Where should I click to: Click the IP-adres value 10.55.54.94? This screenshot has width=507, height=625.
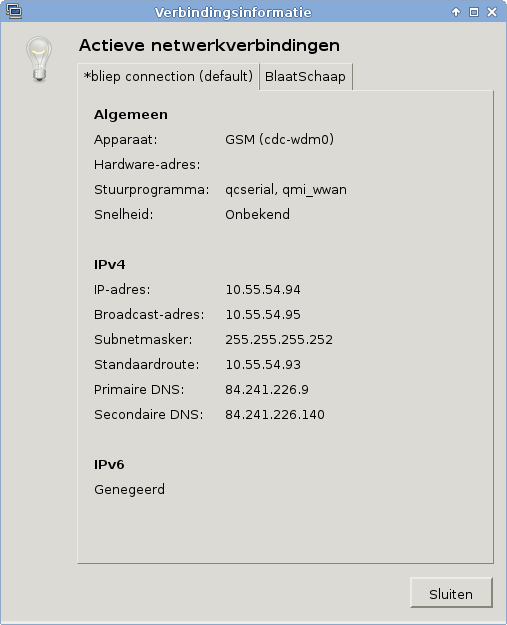pyautogui.click(x=263, y=289)
